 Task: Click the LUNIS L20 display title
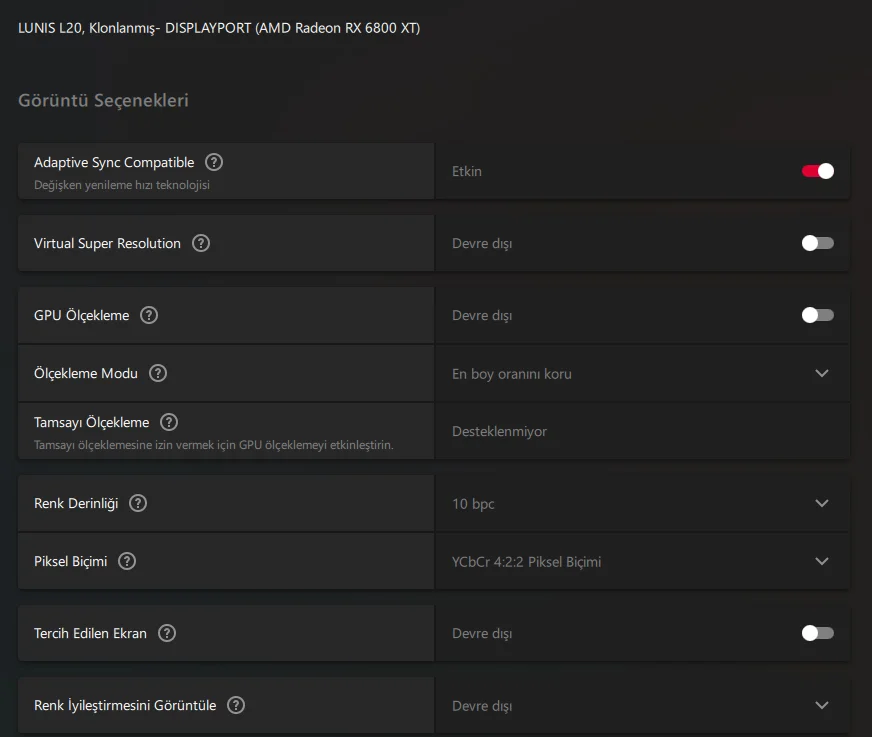tap(219, 28)
